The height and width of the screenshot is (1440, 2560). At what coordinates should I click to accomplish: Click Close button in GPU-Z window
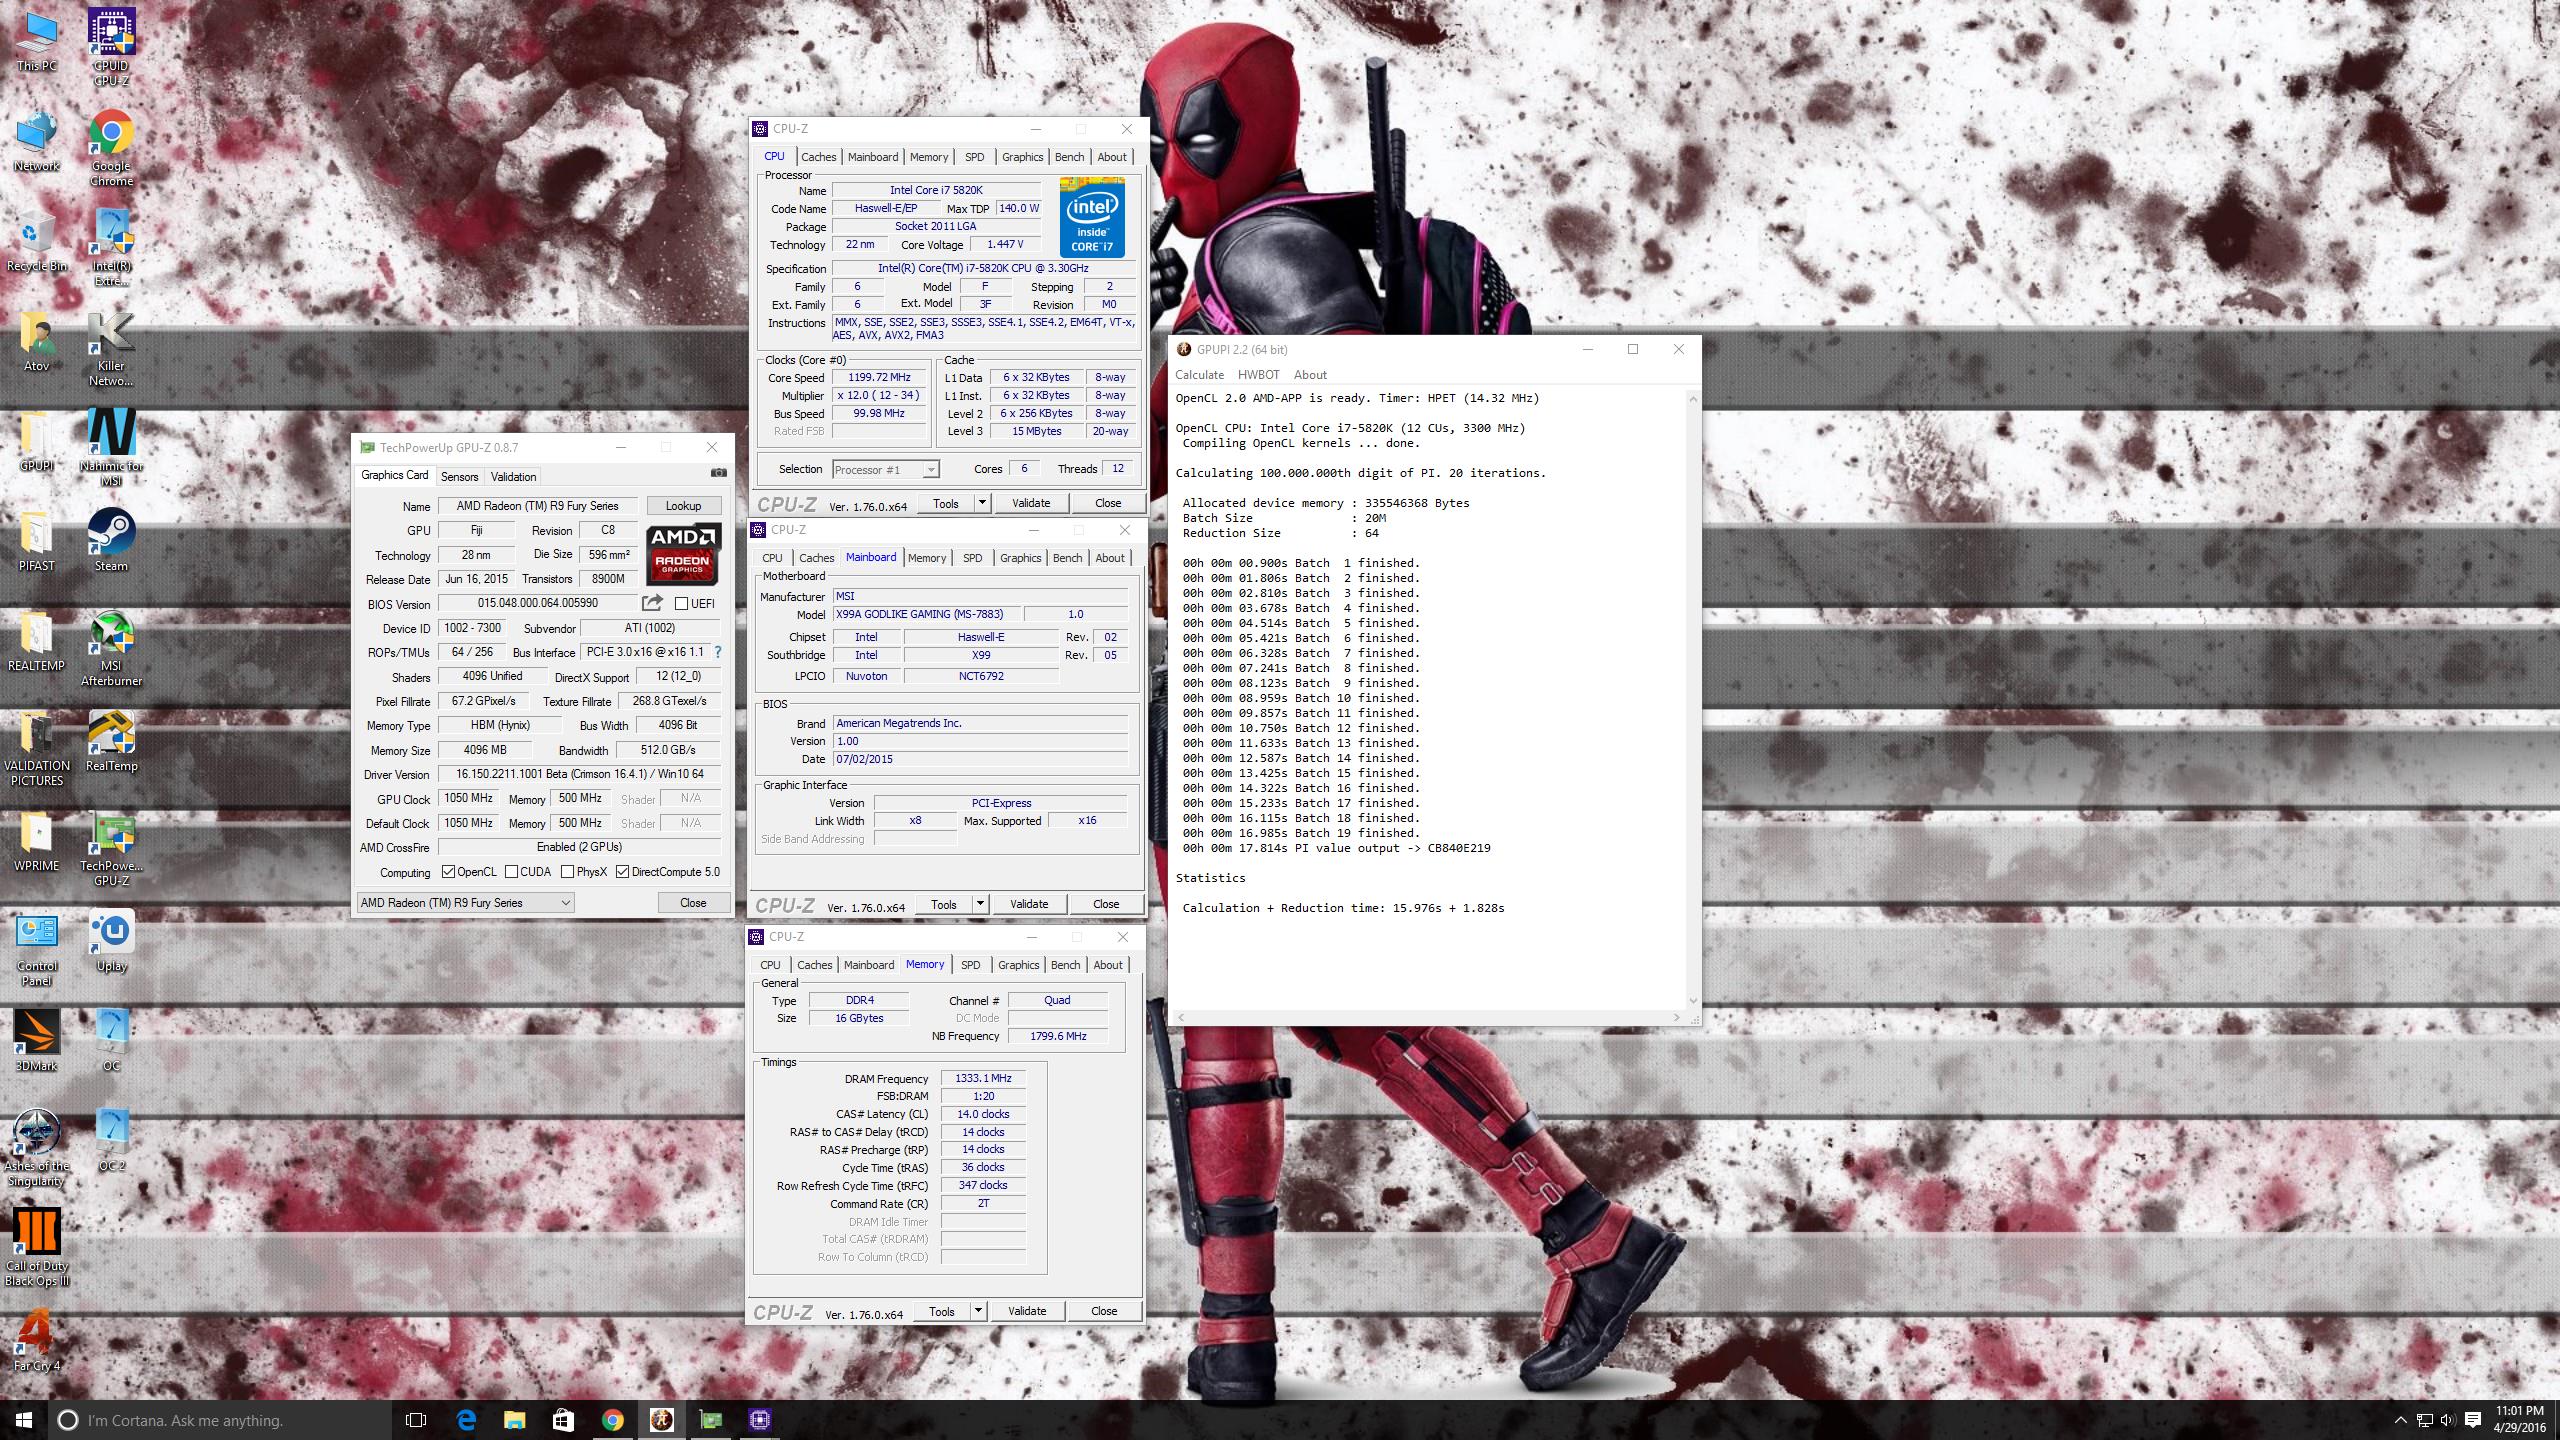pyautogui.click(x=693, y=903)
